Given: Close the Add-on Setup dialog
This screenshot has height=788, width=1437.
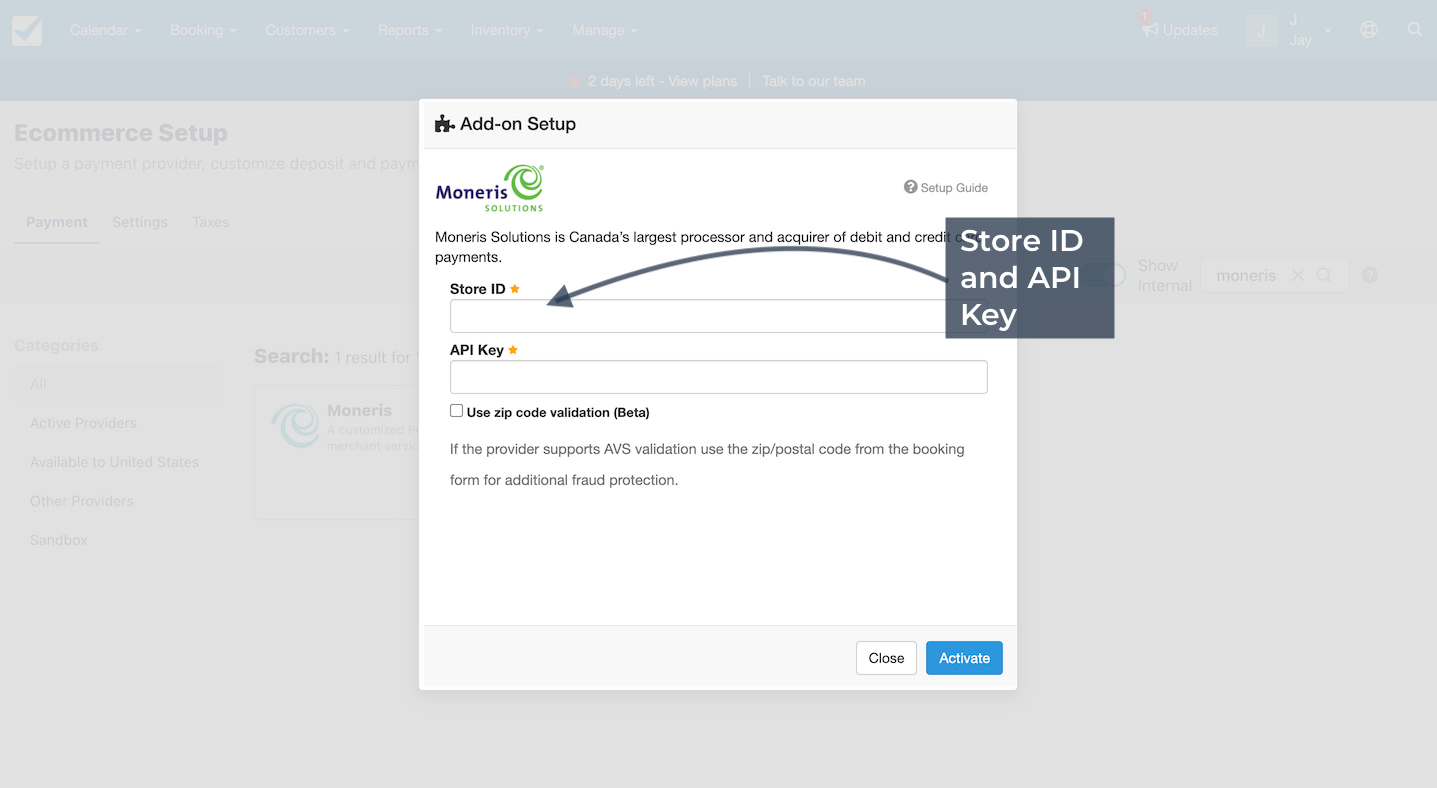Looking at the screenshot, I should (x=886, y=658).
